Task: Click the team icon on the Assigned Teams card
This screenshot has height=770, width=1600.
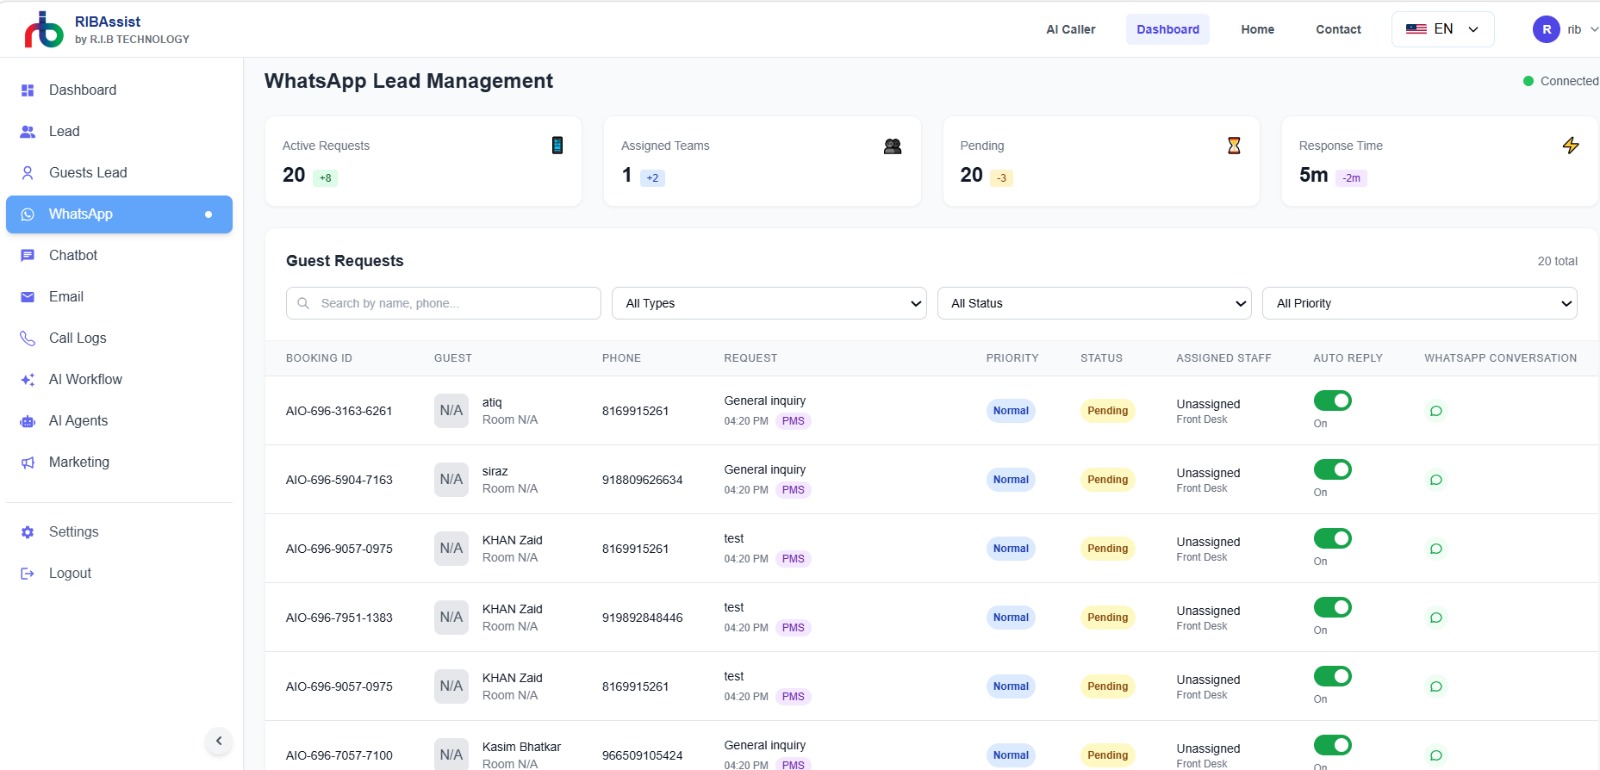Action: (893, 146)
